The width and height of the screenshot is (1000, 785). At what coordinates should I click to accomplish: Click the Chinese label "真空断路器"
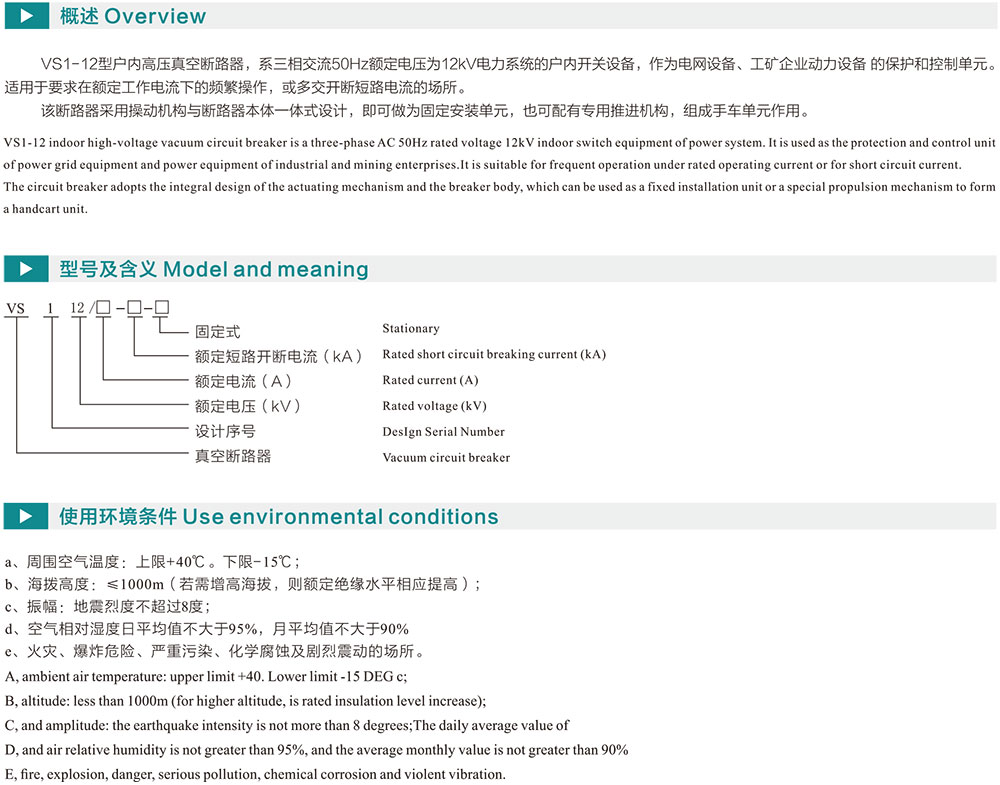click(232, 457)
